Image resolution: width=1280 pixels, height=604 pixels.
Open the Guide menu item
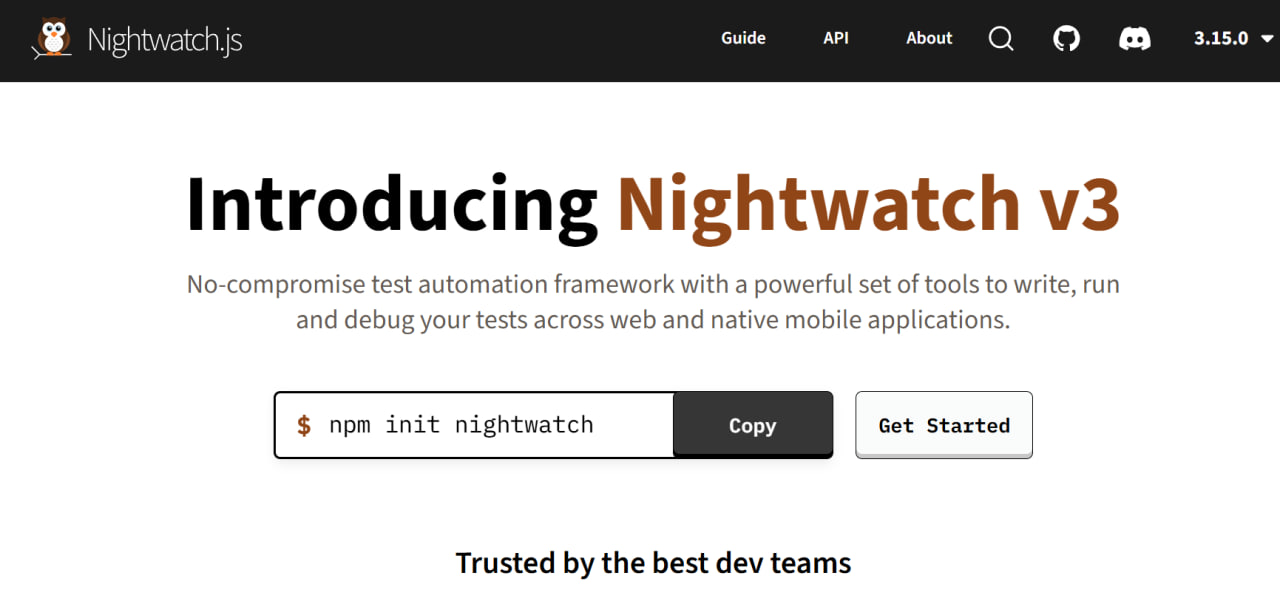(x=743, y=38)
